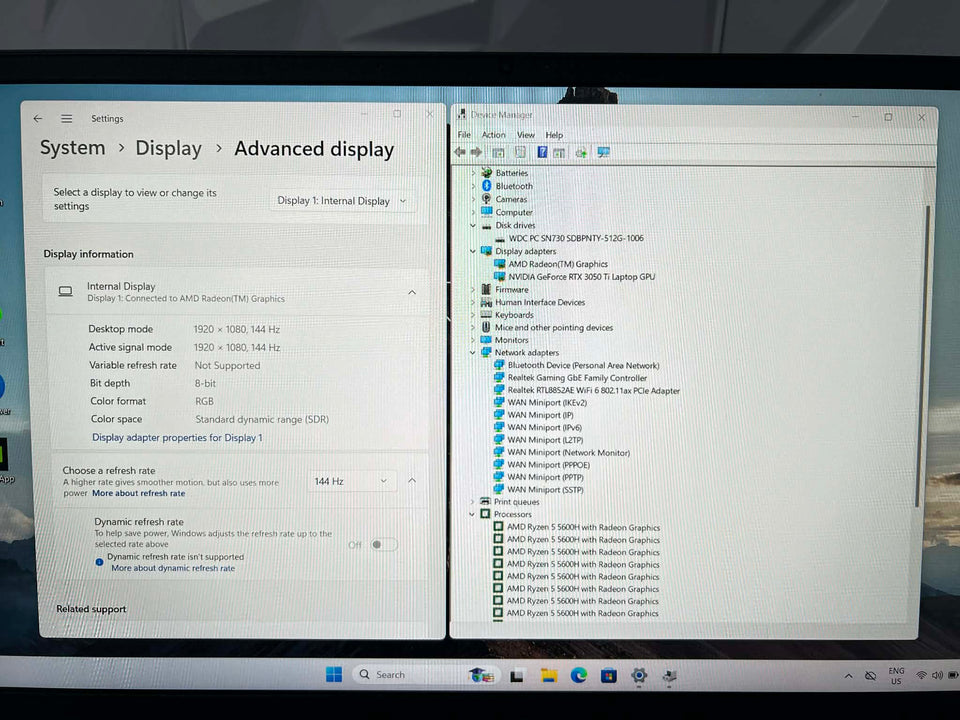Open Device Manager Help icon in toolbar

(x=542, y=151)
